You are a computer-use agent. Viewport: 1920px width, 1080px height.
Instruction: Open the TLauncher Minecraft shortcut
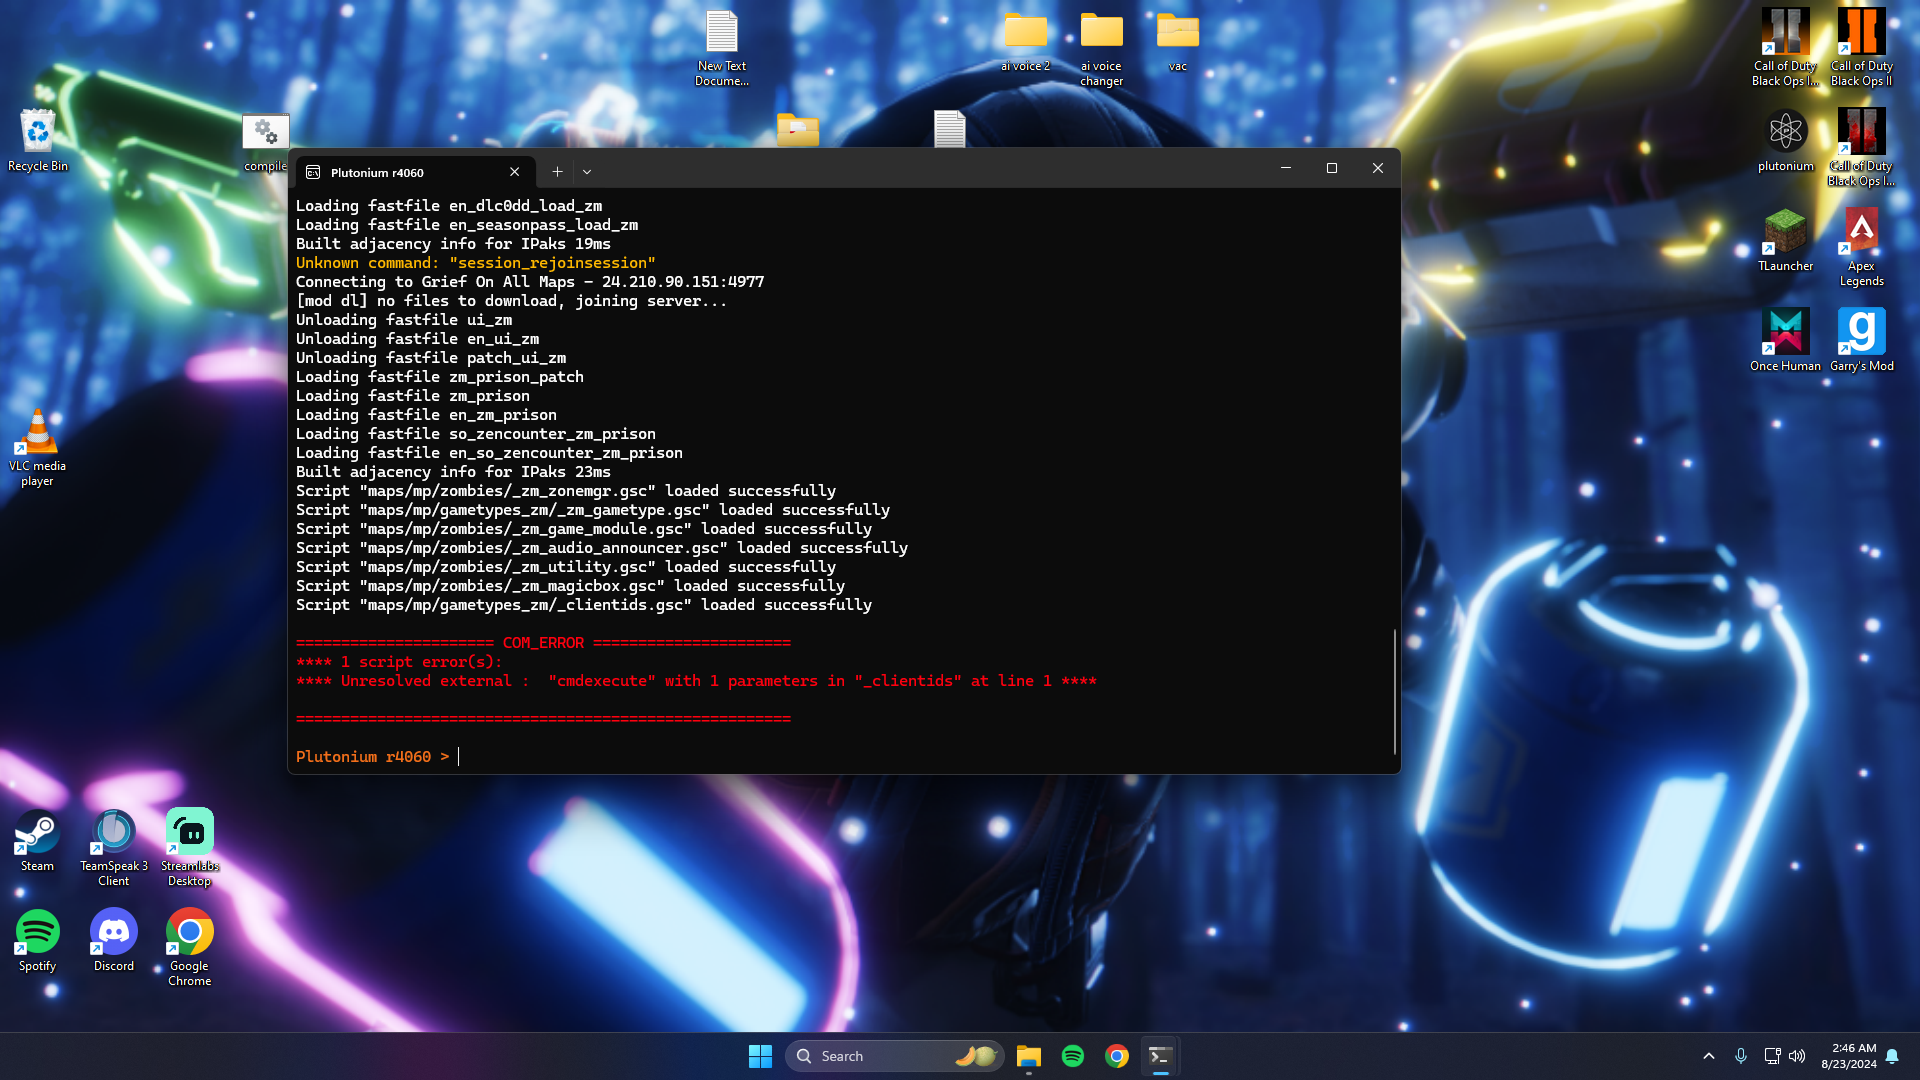(x=1786, y=240)
